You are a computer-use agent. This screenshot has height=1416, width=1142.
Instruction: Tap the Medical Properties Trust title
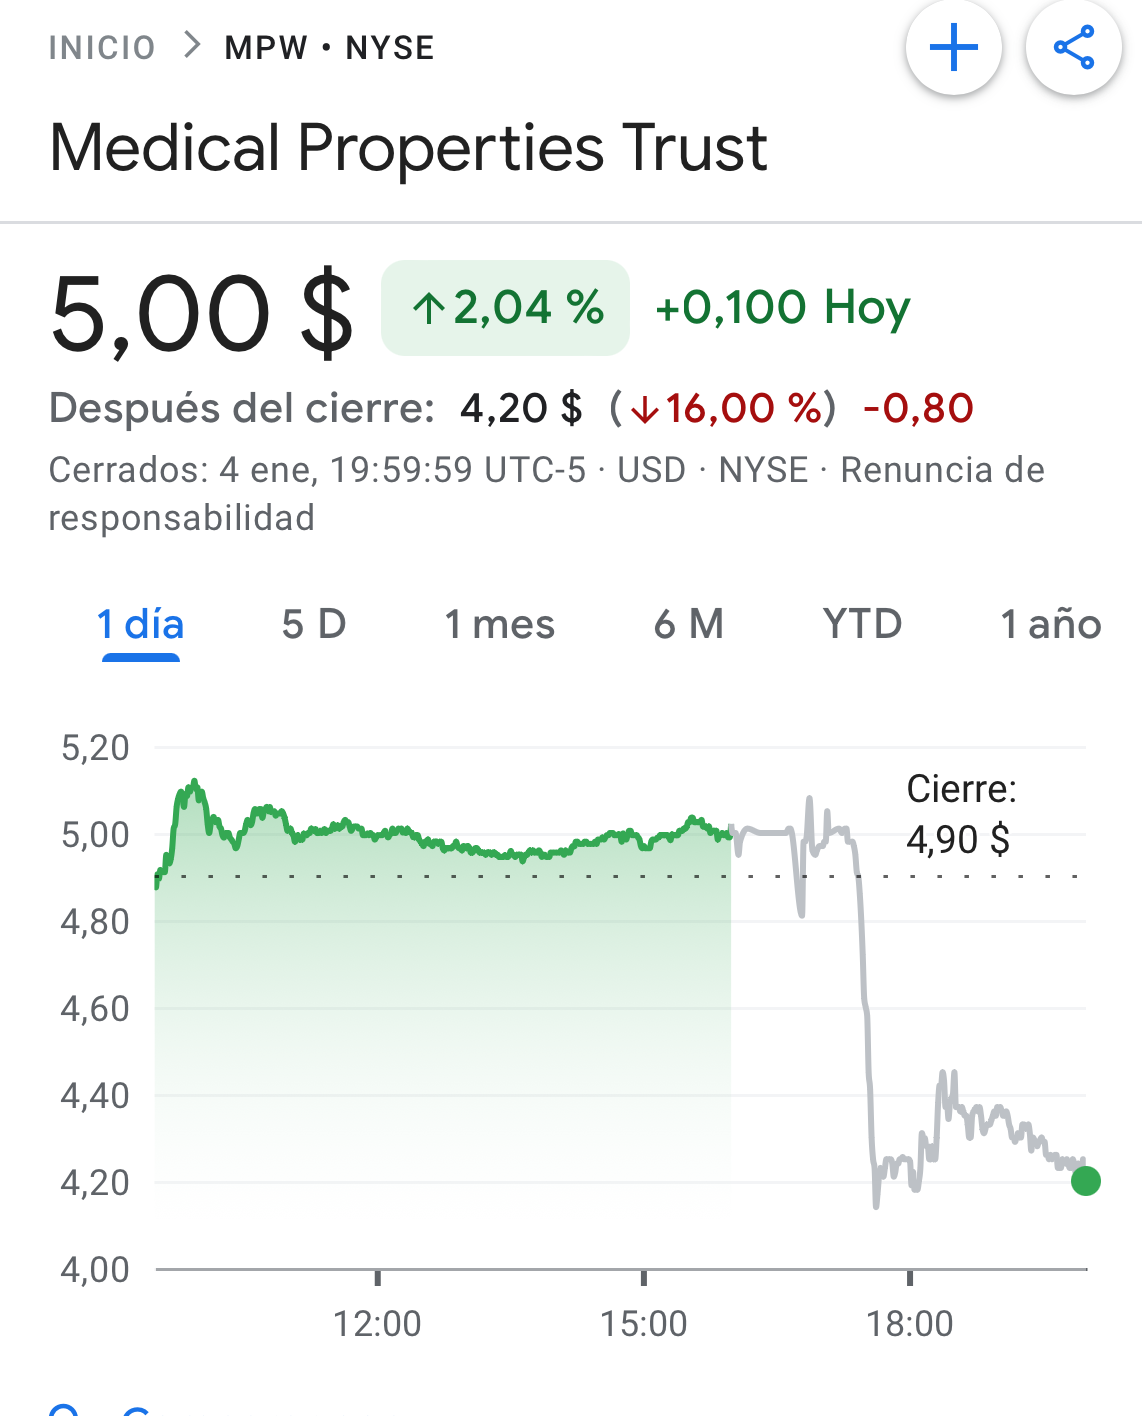tap(408, 149)
